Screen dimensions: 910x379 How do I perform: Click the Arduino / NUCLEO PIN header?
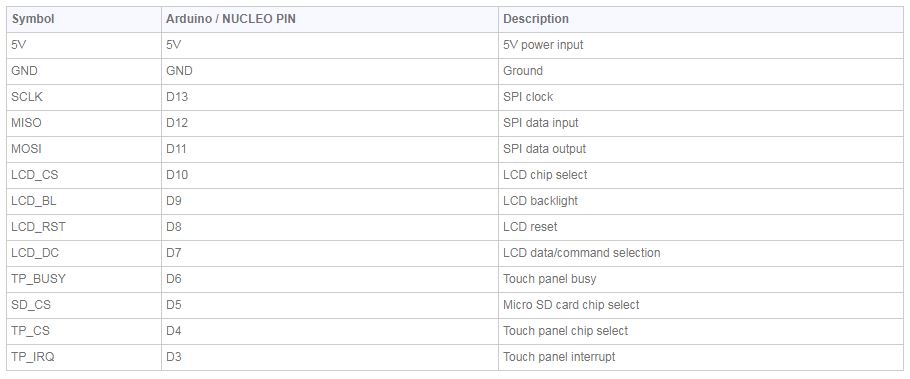pos(330,19)
